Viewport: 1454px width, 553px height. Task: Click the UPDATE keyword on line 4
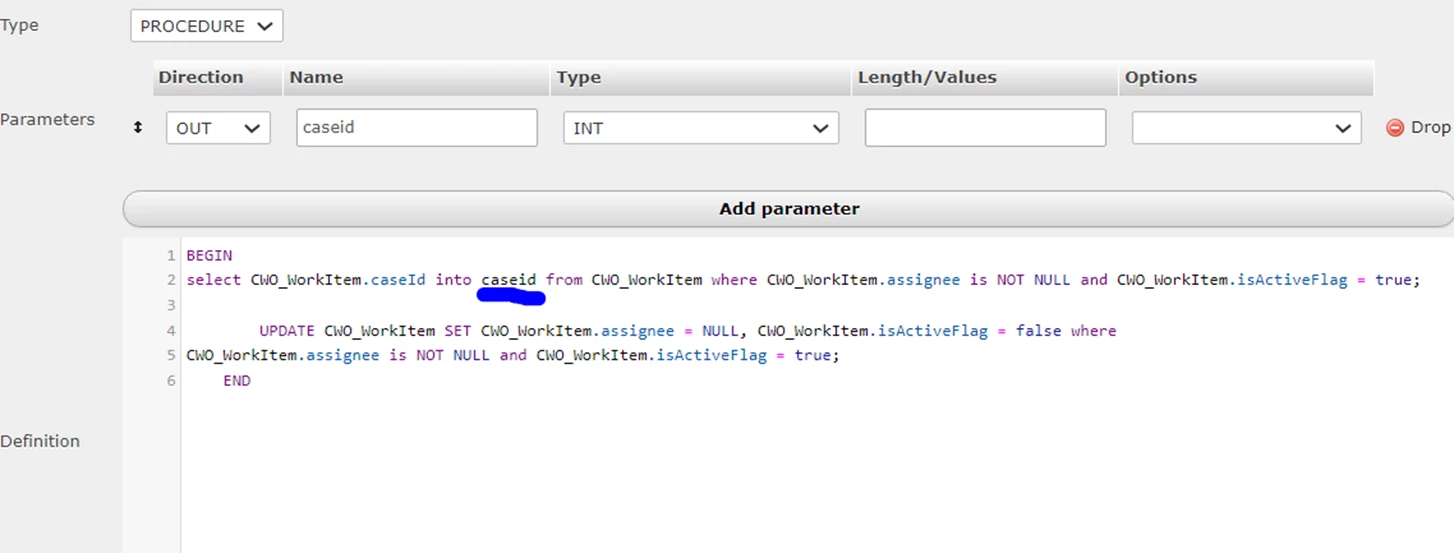point(287,330)
